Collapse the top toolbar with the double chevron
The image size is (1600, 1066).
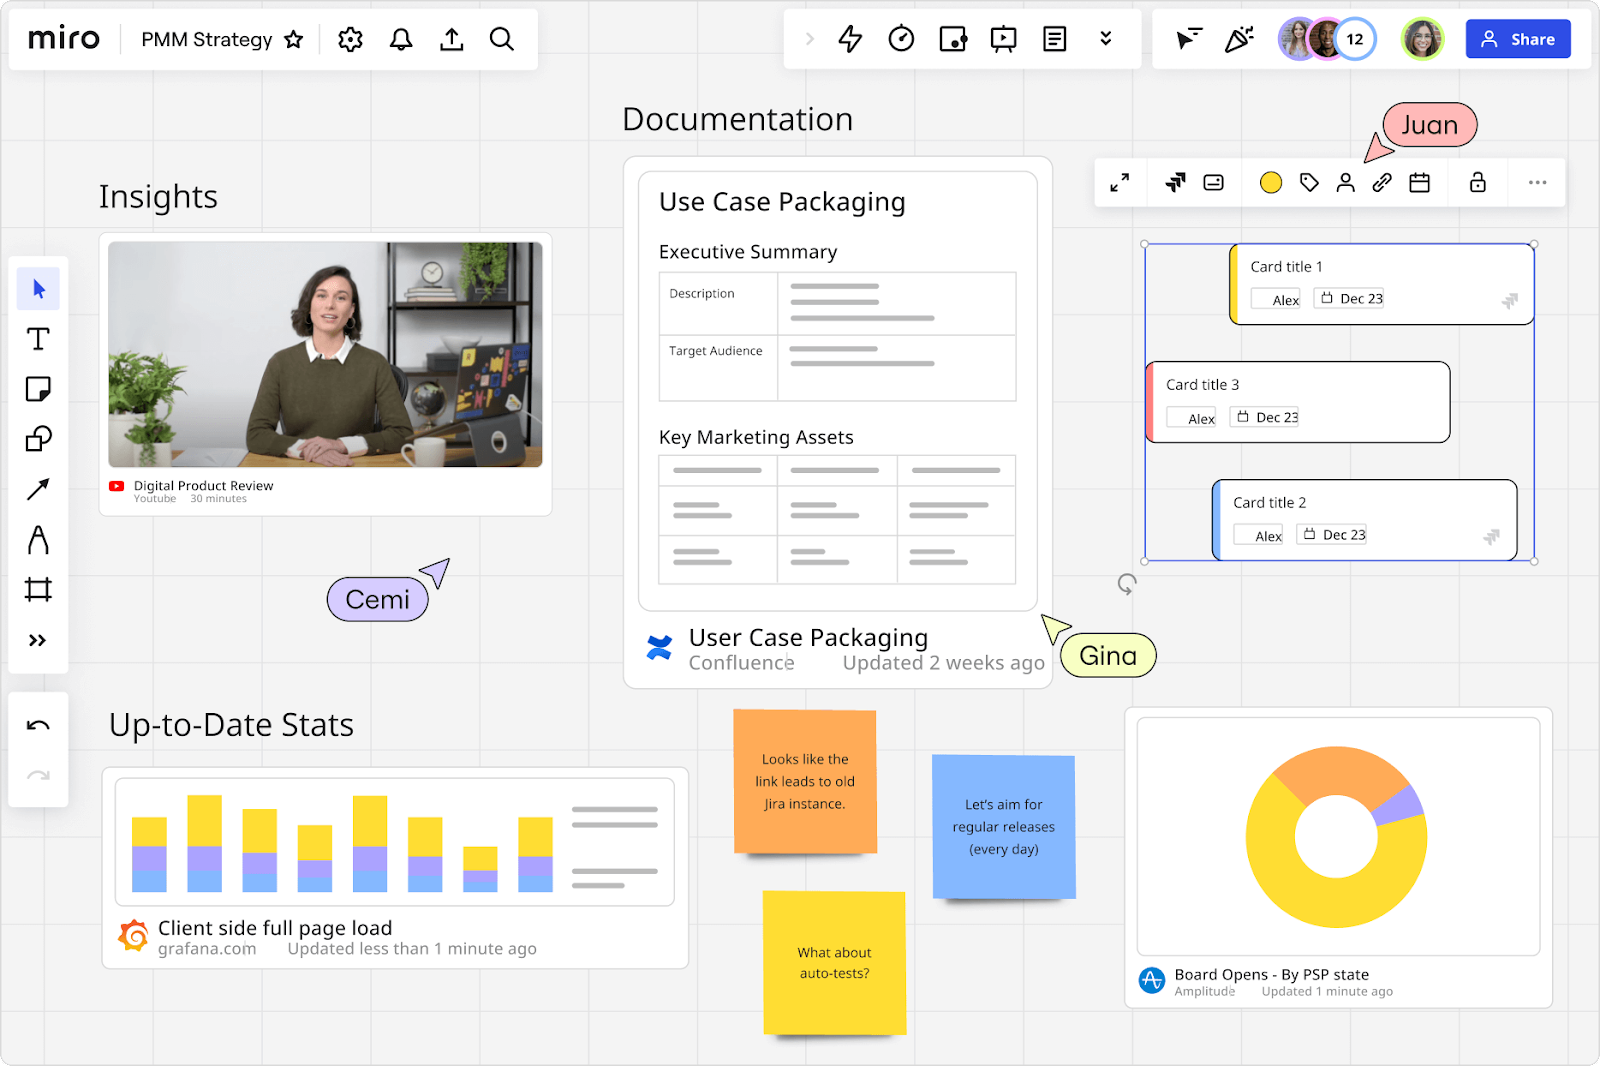point(1106,39)
